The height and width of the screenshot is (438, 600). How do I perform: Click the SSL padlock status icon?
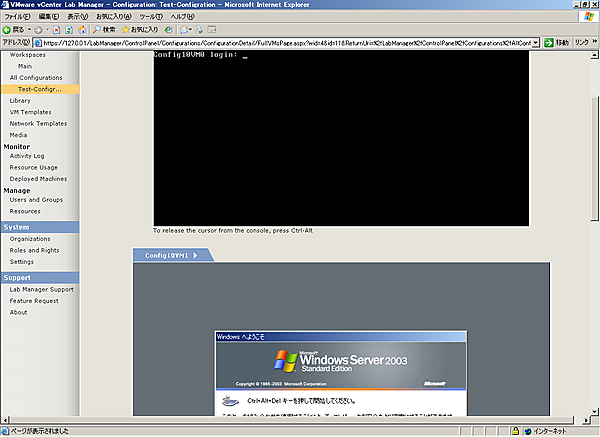click(x=515, y=431)
